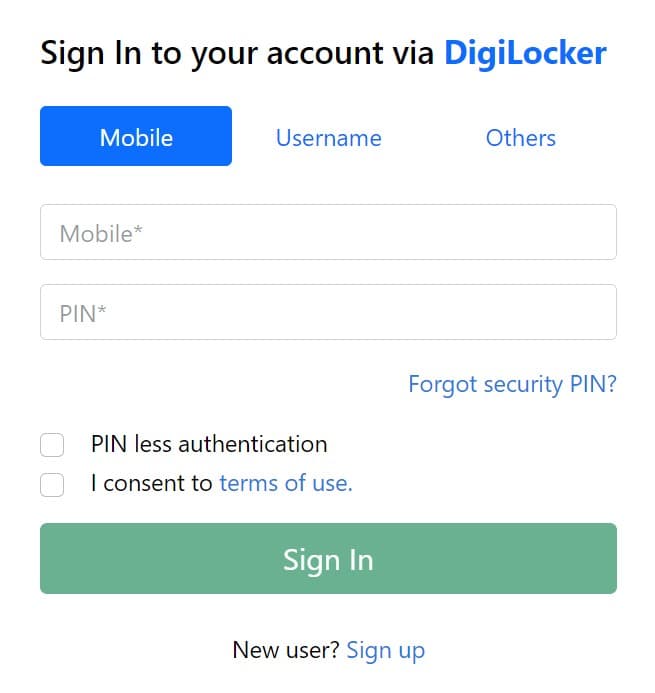Open the Forgot security PIN link

click(x=512, y=384)
